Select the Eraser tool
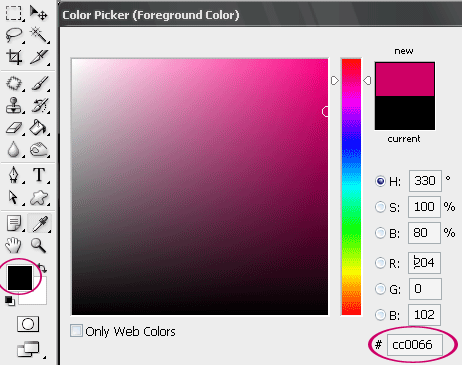The width and height of the screenshot is (462, 365). pyautogui.click(x=14, y=128)
